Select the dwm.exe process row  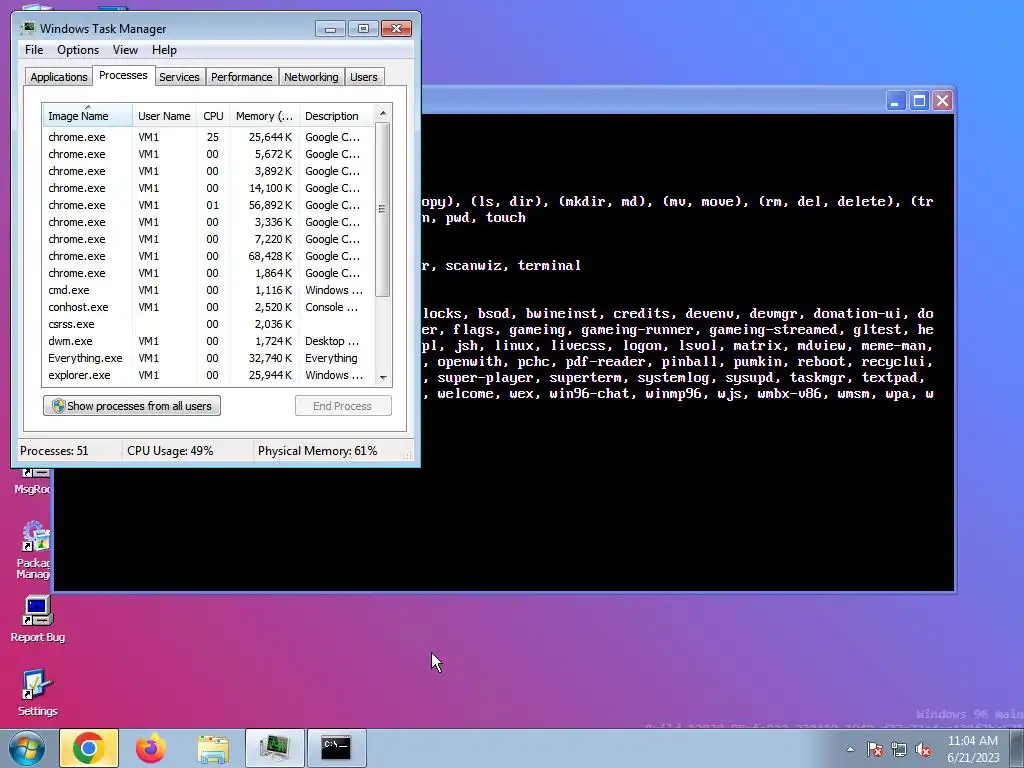[208, 341]
